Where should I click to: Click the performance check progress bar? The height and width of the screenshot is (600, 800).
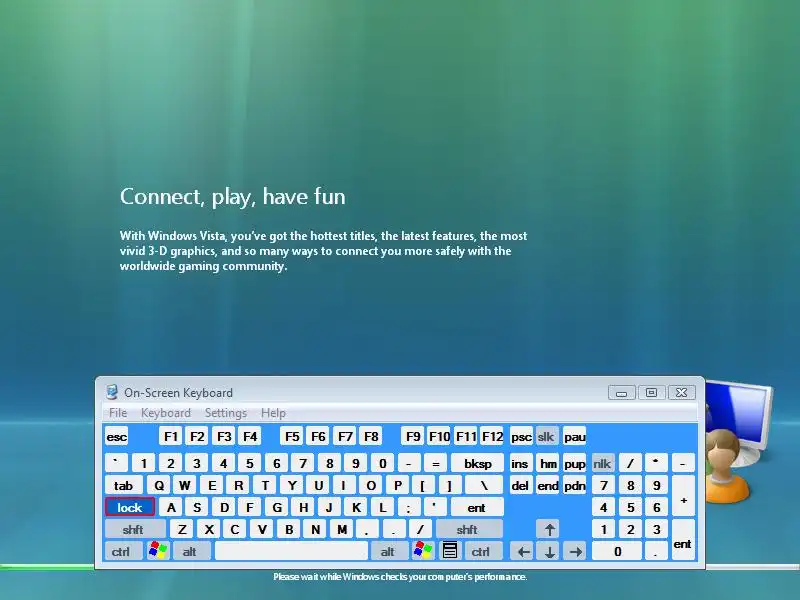point(400,567)
